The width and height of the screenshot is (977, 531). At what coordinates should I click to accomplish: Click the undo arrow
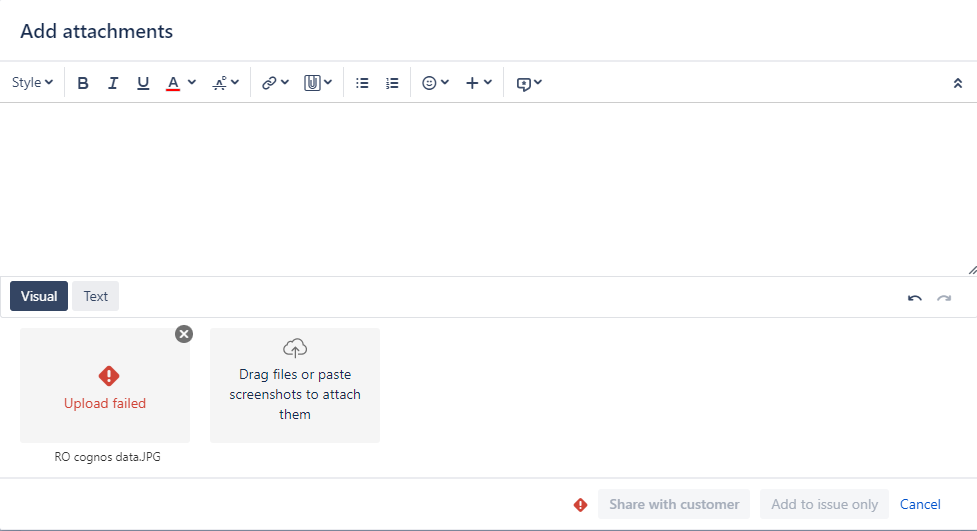click(x=915, y=298)
